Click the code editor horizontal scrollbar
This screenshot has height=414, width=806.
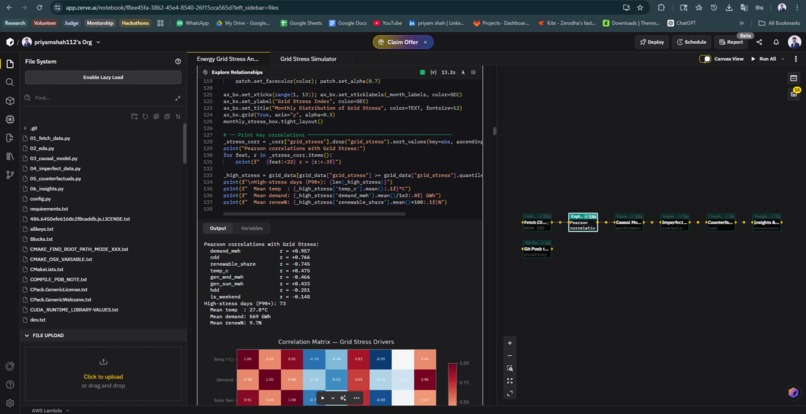coord(314,213)
